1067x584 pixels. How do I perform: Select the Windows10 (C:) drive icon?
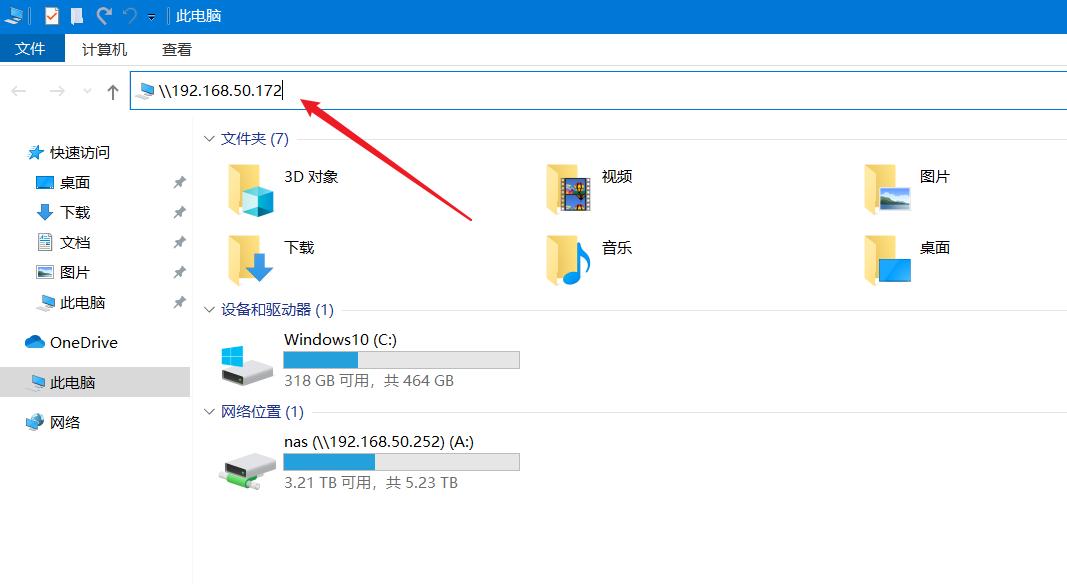[246, 365]
